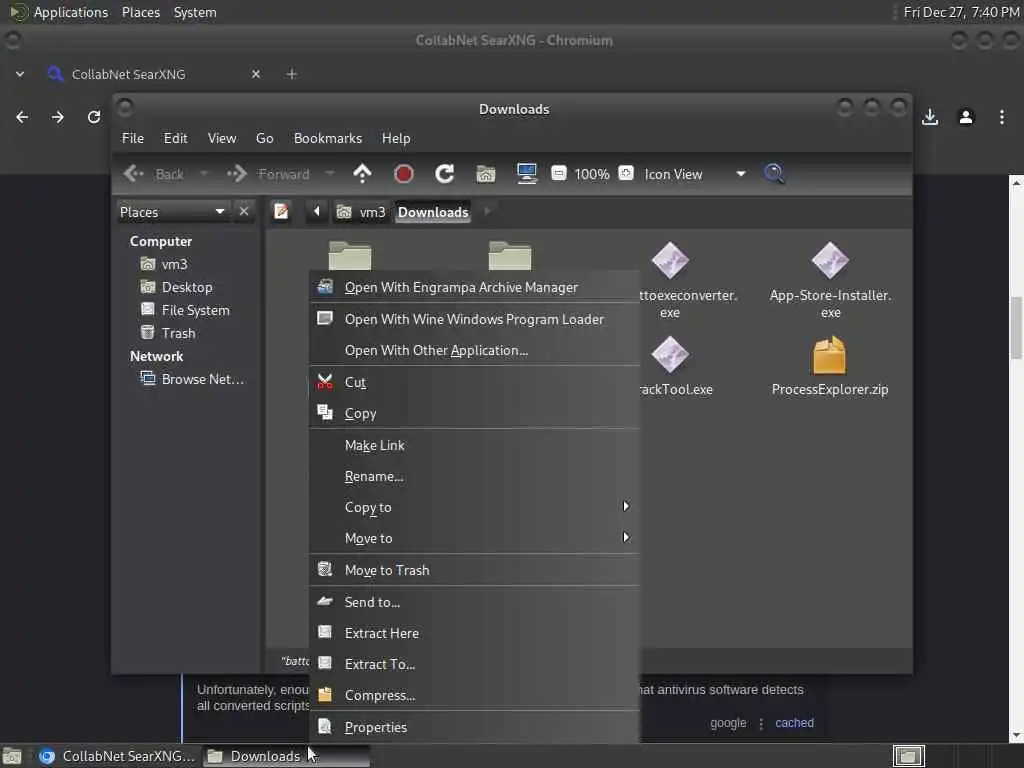Zoom out with the minus icon
Image resolution: width=1024 pixels, height=768 pixels.
pyautogui.click(x=558, y=173)
